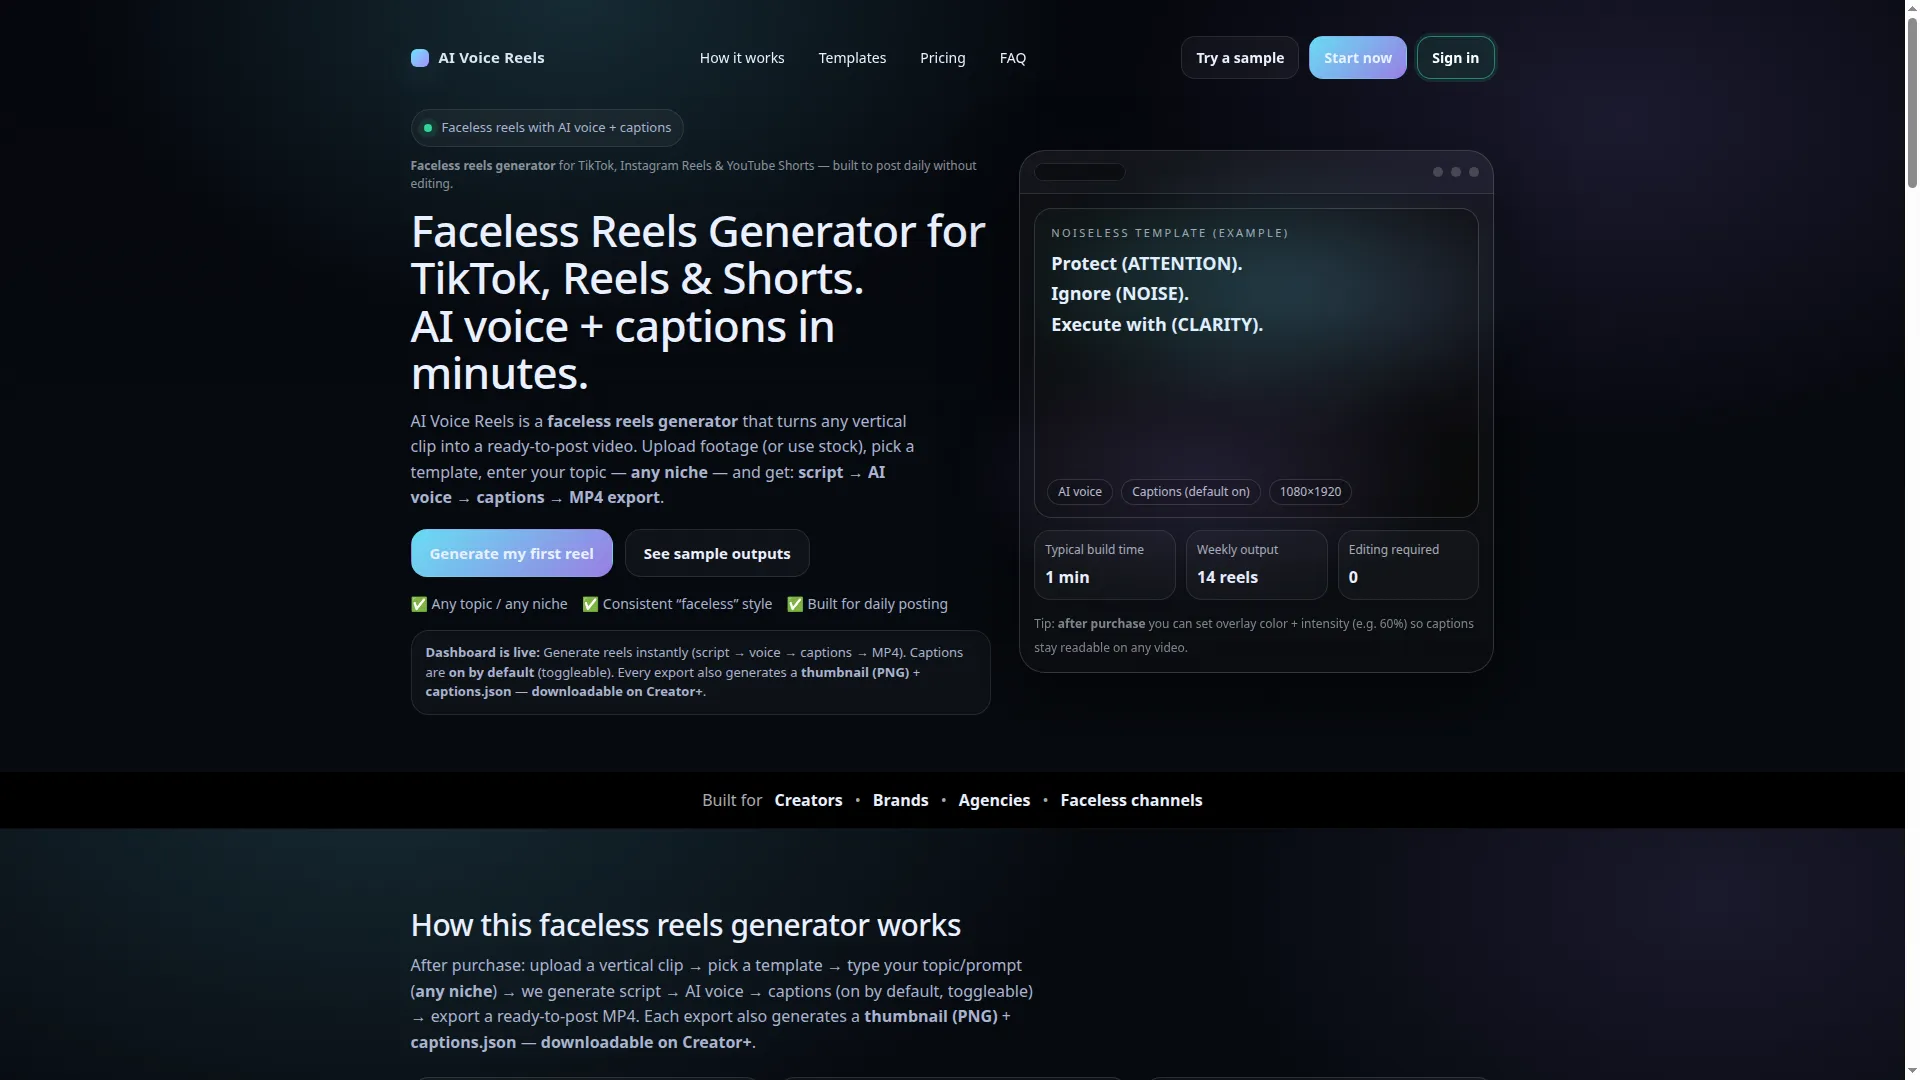Click heading How this faceless reels generator works

(686, 925)
